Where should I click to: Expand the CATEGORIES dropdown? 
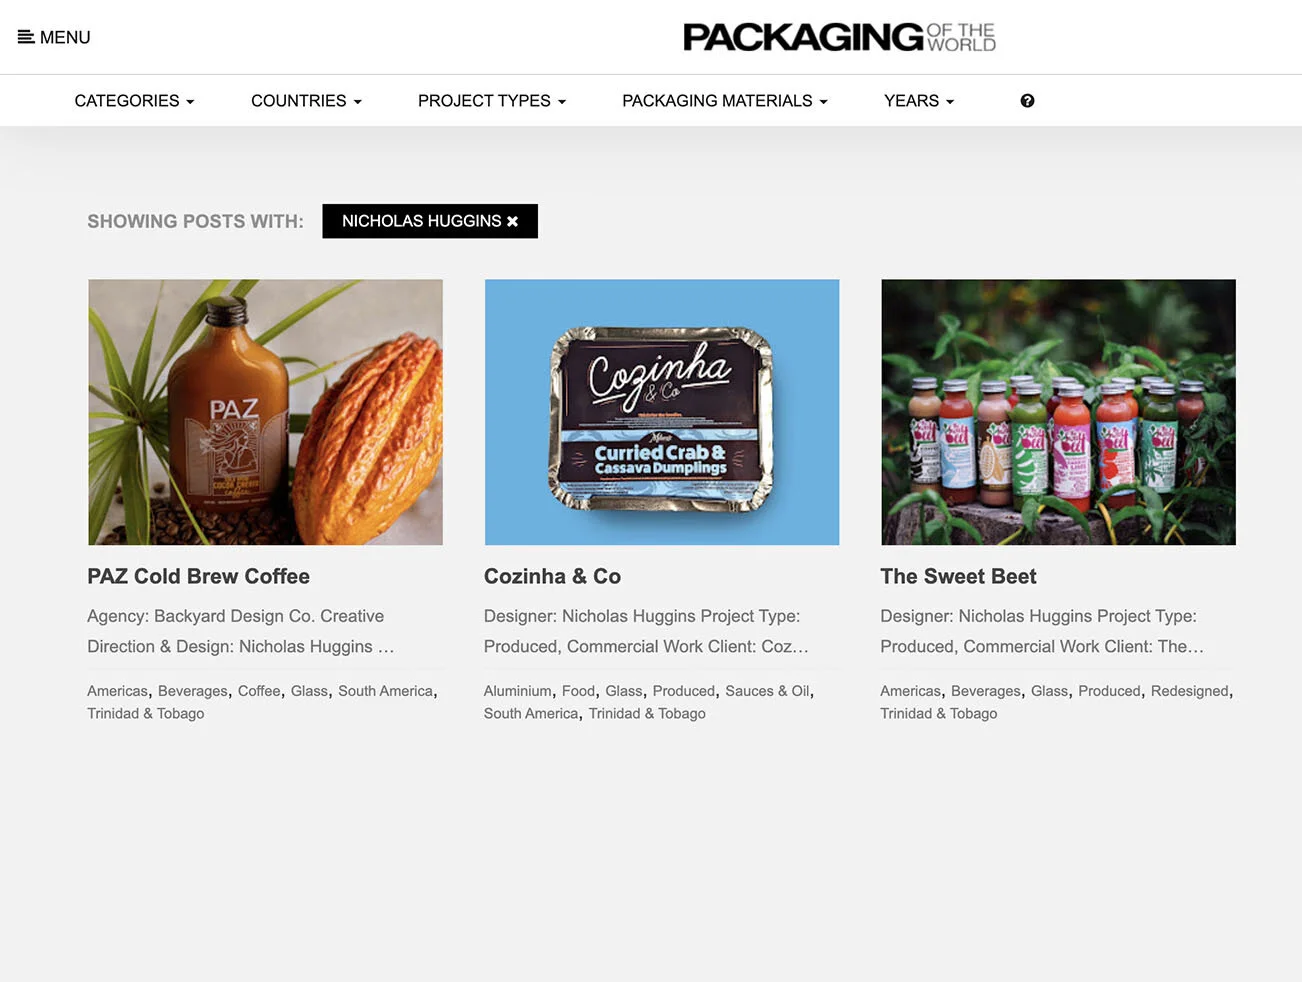click(x=134, y=101)
